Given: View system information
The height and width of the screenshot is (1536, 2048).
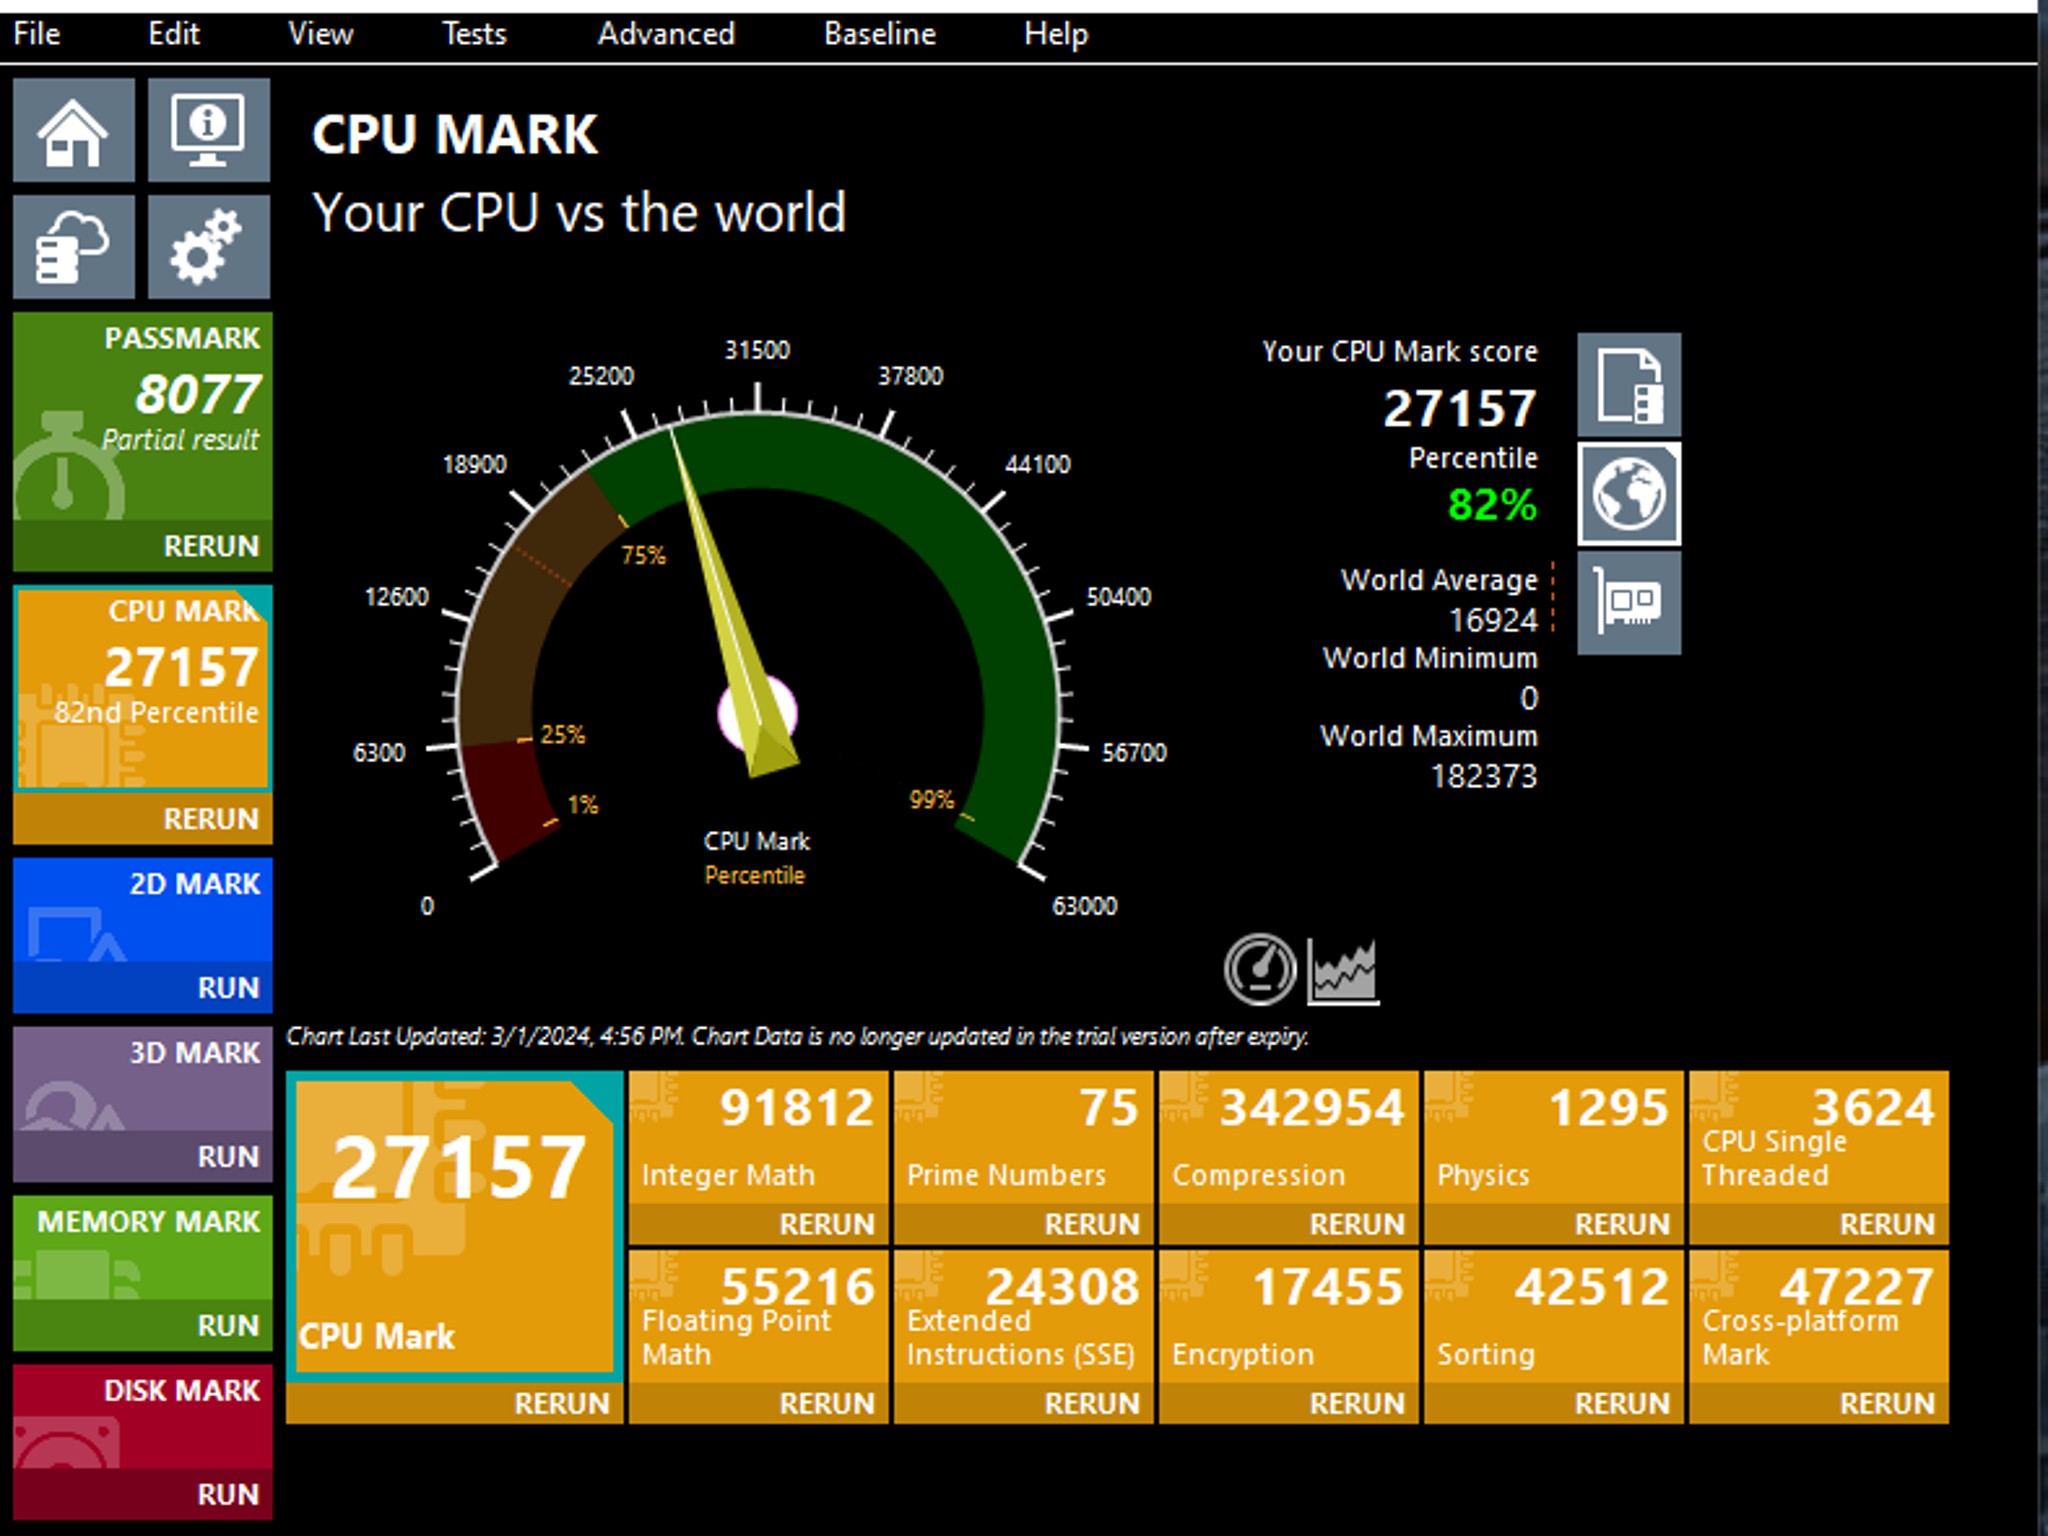Looking at the screenshot, I should 208,131.
